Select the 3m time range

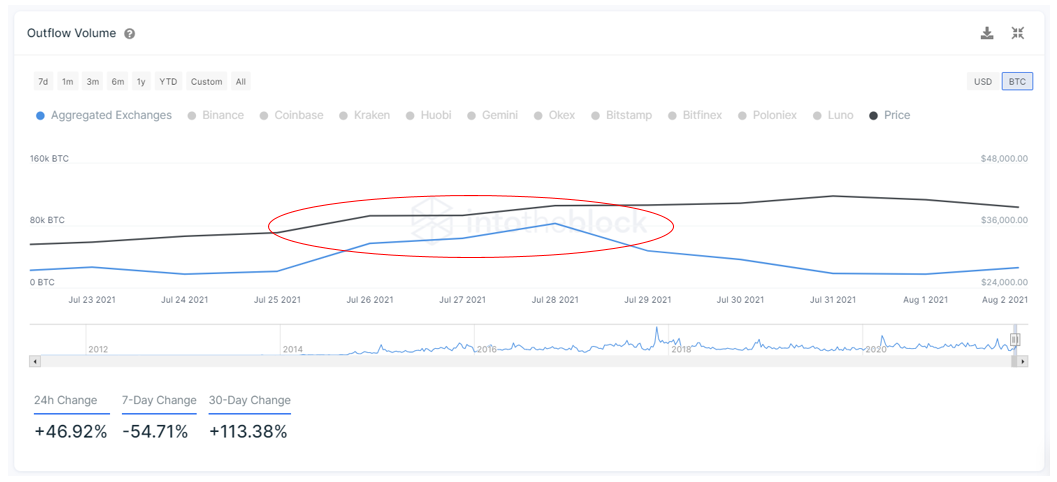93,82
